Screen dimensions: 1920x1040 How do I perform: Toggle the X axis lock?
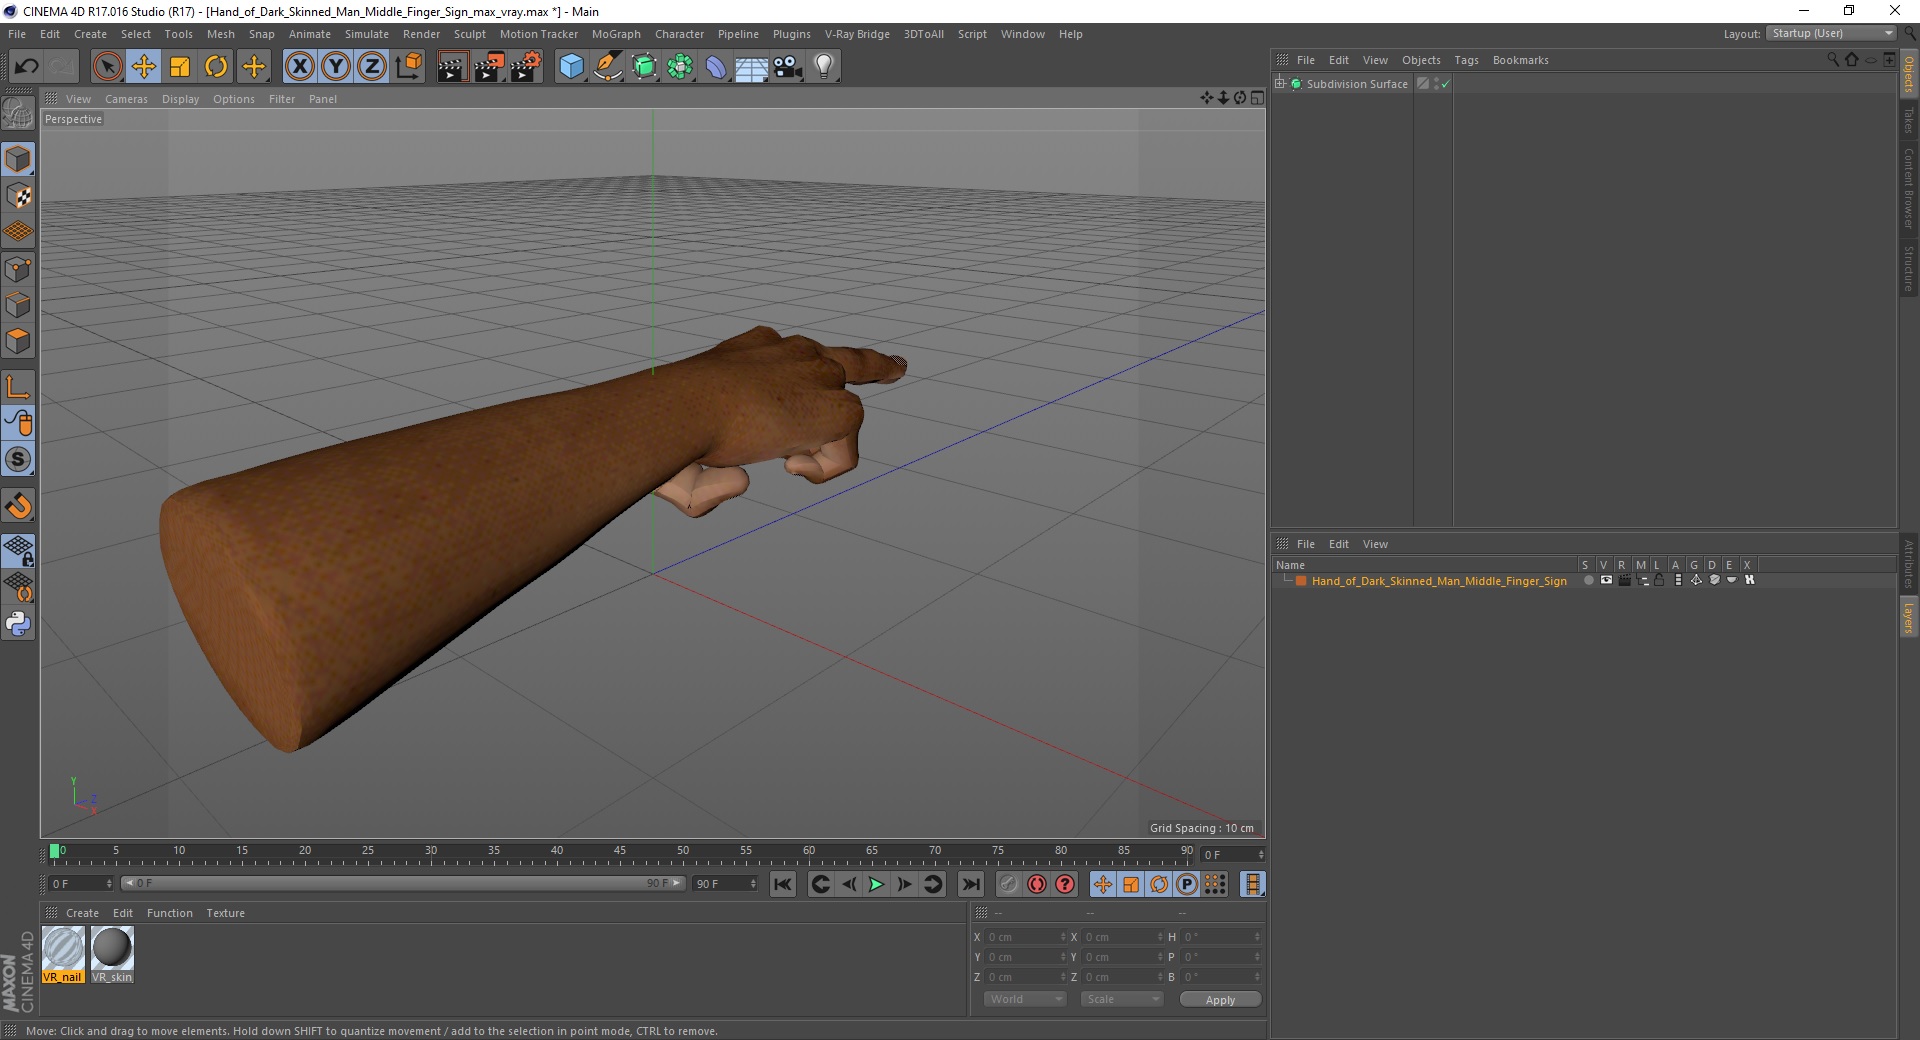click(299, 67)
